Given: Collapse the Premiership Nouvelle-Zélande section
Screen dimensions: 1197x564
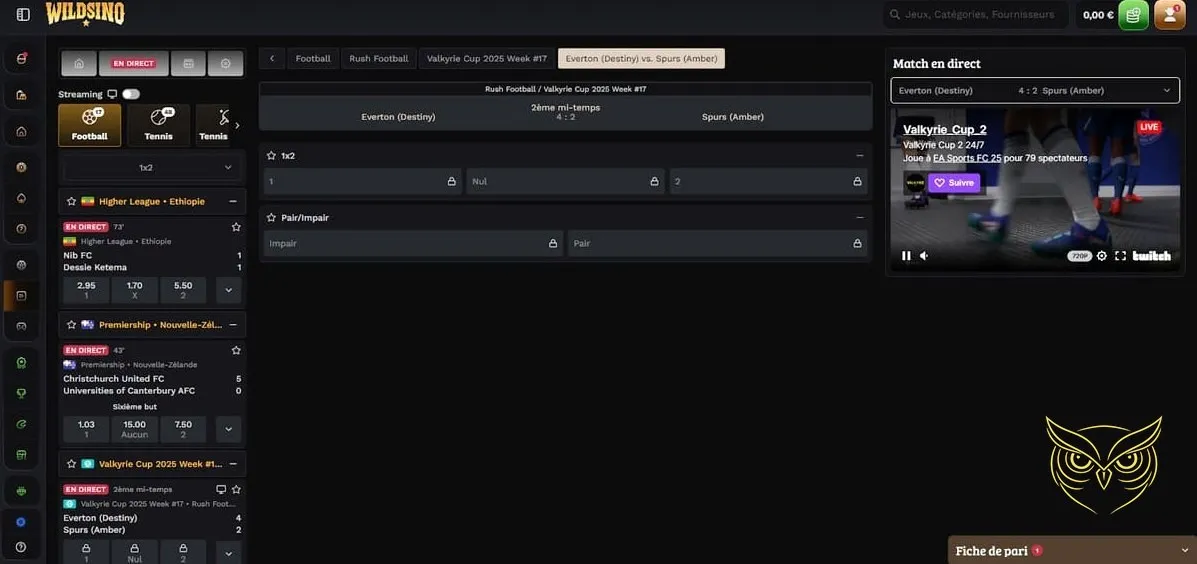Looking at the screenshot, I should click(x=233, y=324).
